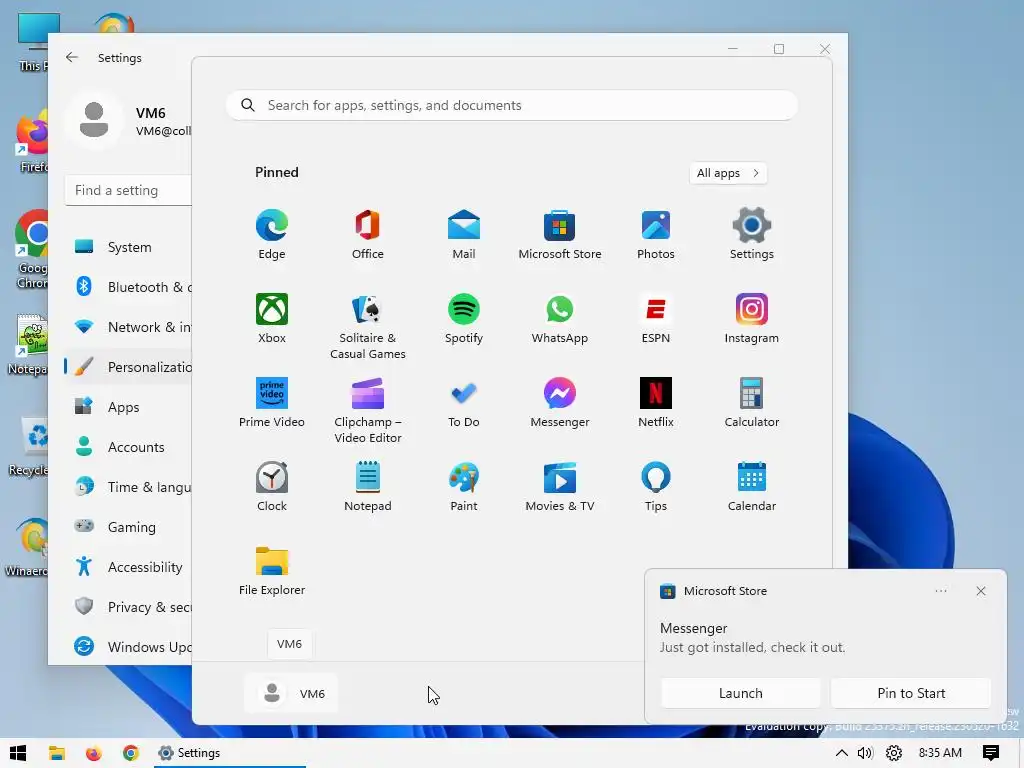Open the pinned Messenger app icon
The height and width of the screenshot is (768, 1024).
point(560,403)
